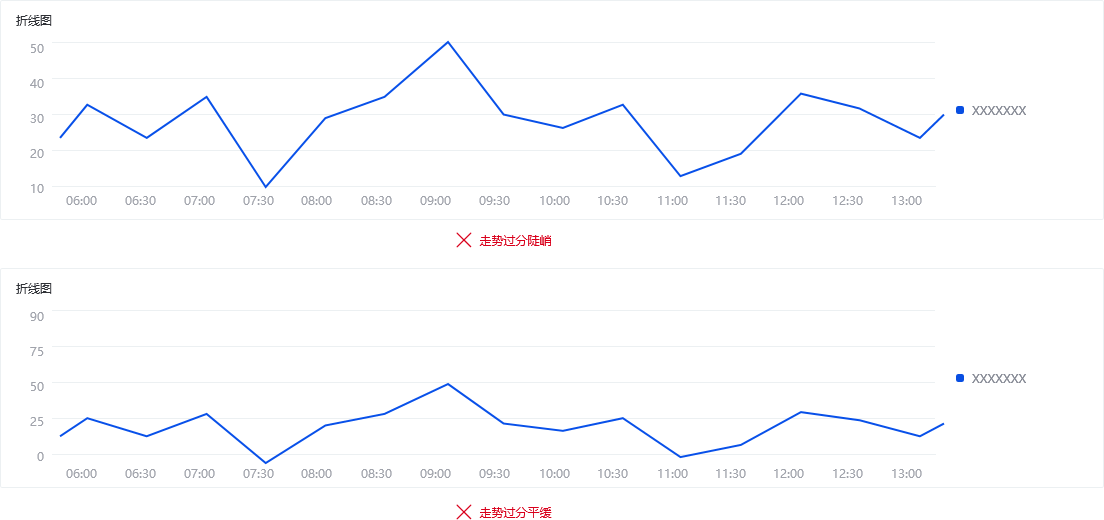
Task: Toggle the XXXXXXX legend label in bottom chart
Action: pyautogui.click(x=999, y=379)
